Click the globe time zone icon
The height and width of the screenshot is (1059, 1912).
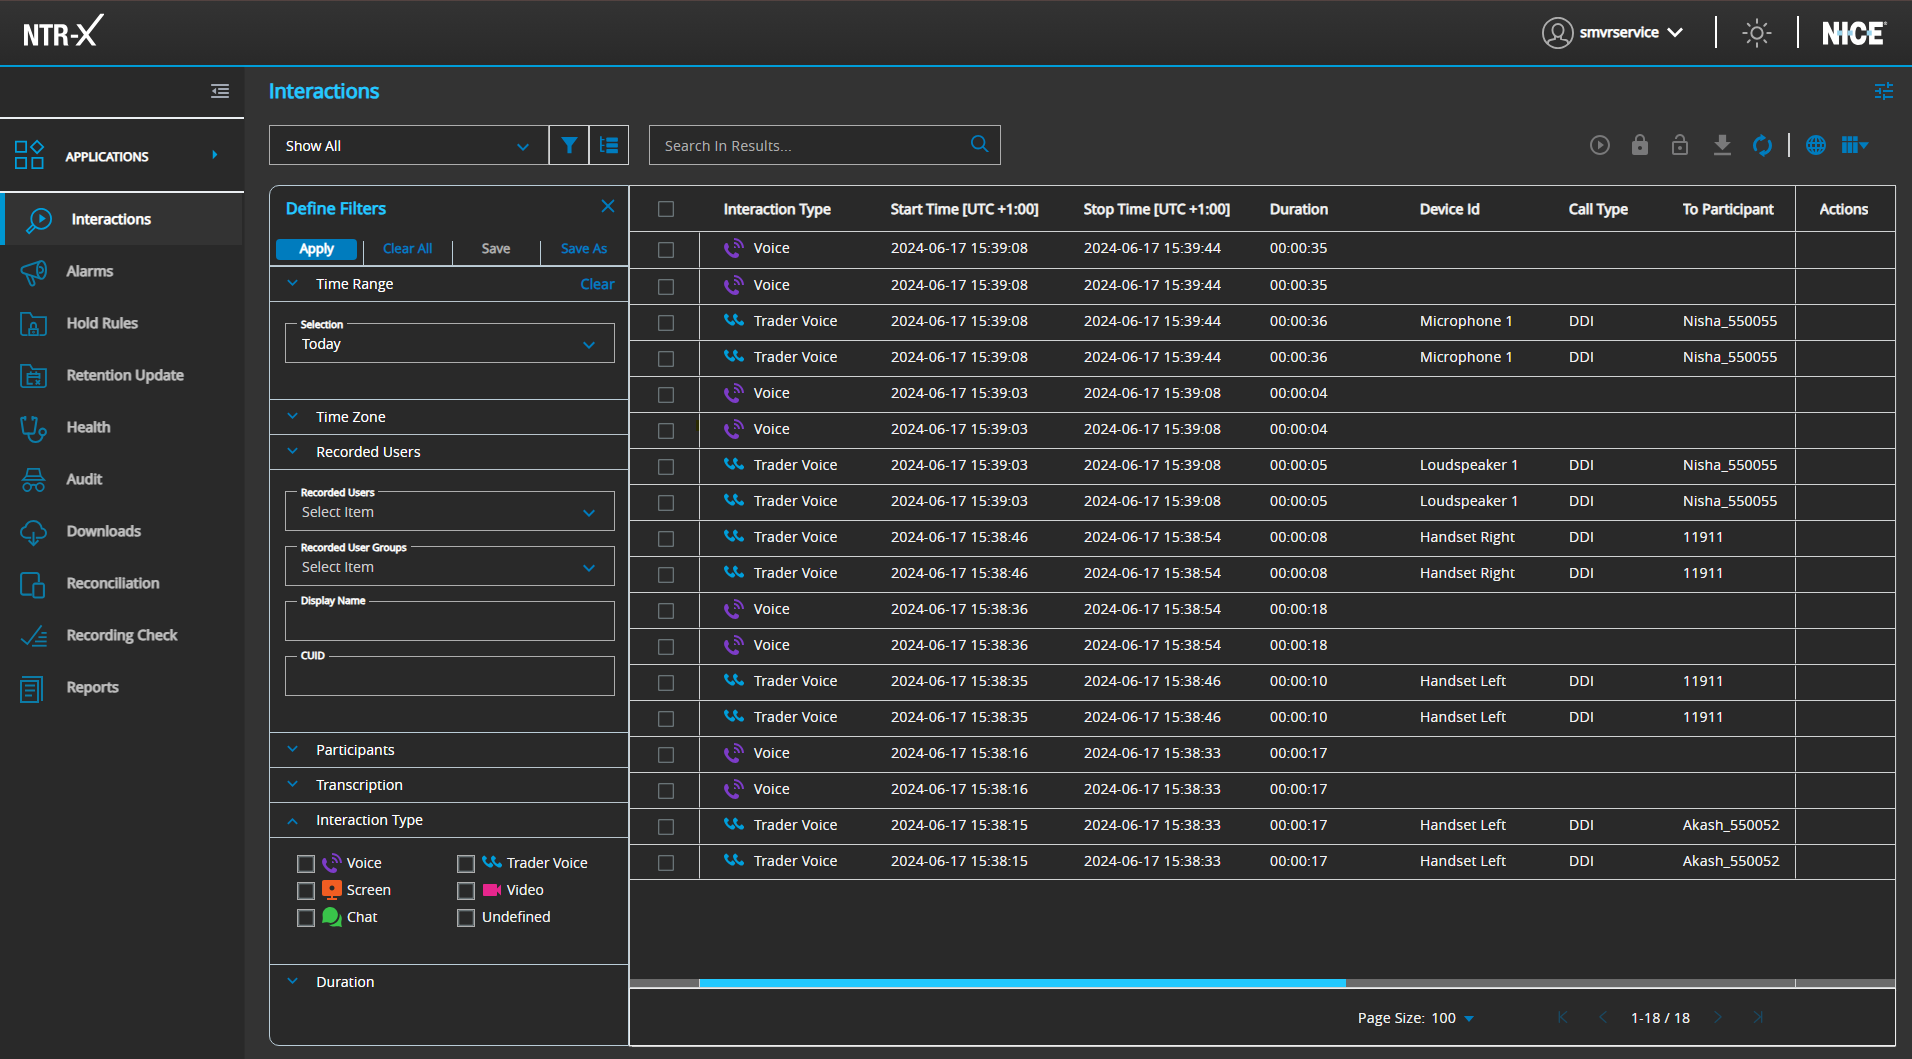(1816, 145)
